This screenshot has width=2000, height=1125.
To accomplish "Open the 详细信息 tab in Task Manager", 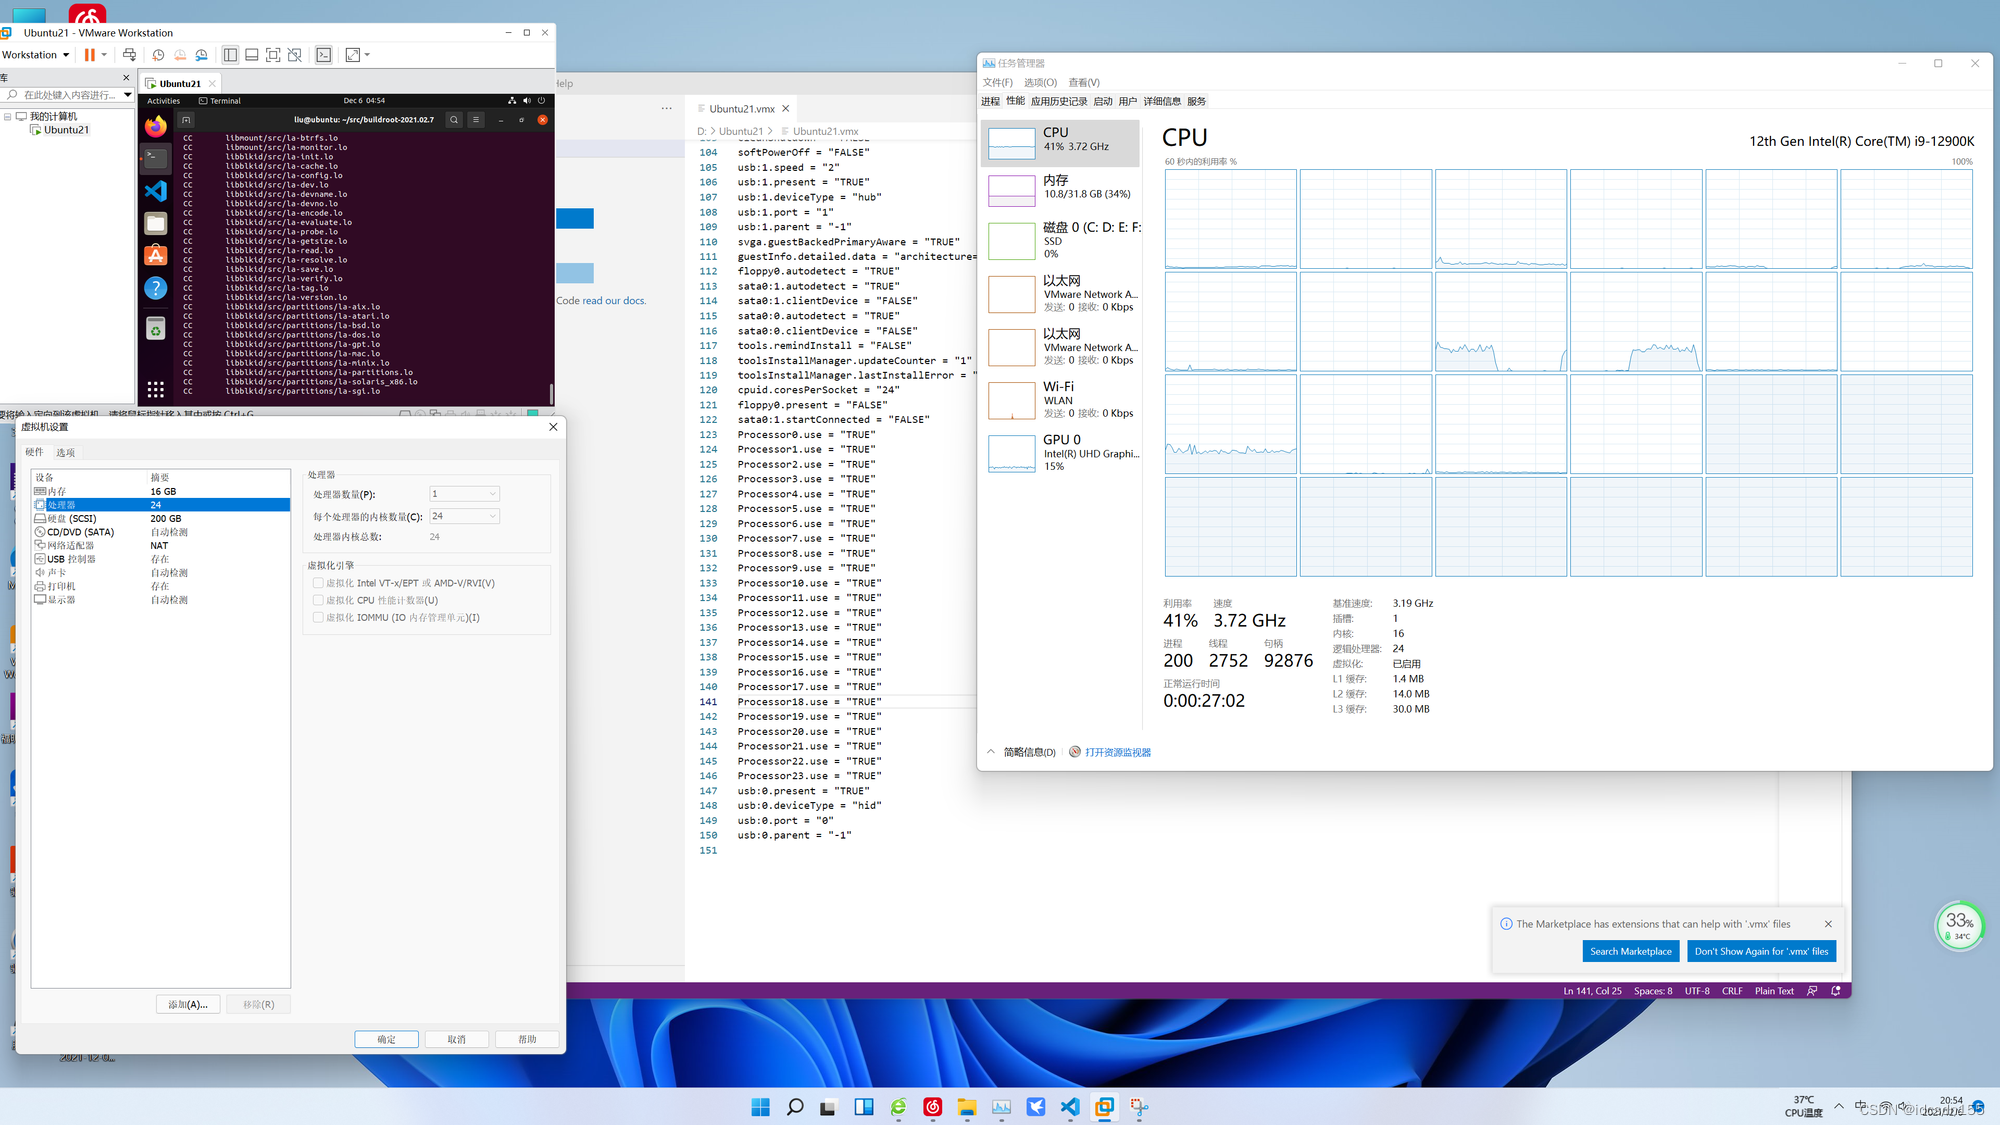I will point(1161,101).
